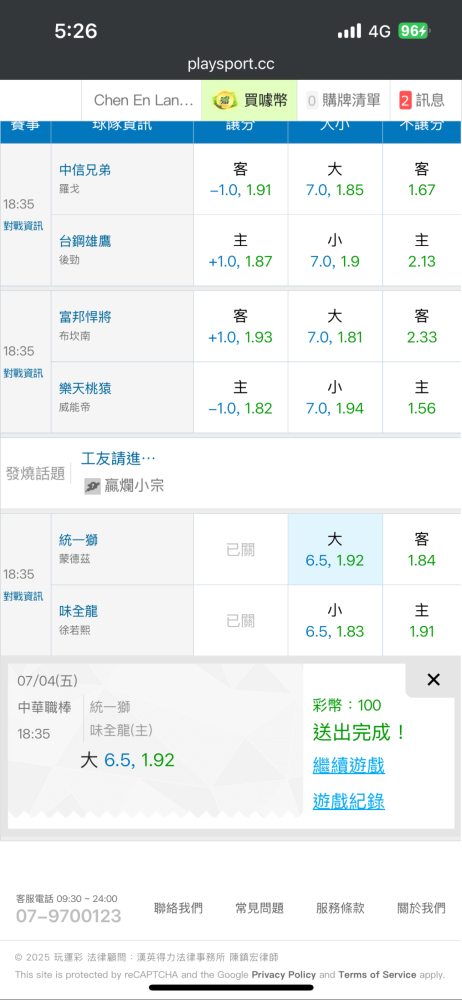Toggle 統一獅 大 6.5, 1.92 selection

click(x=335, y=550)
